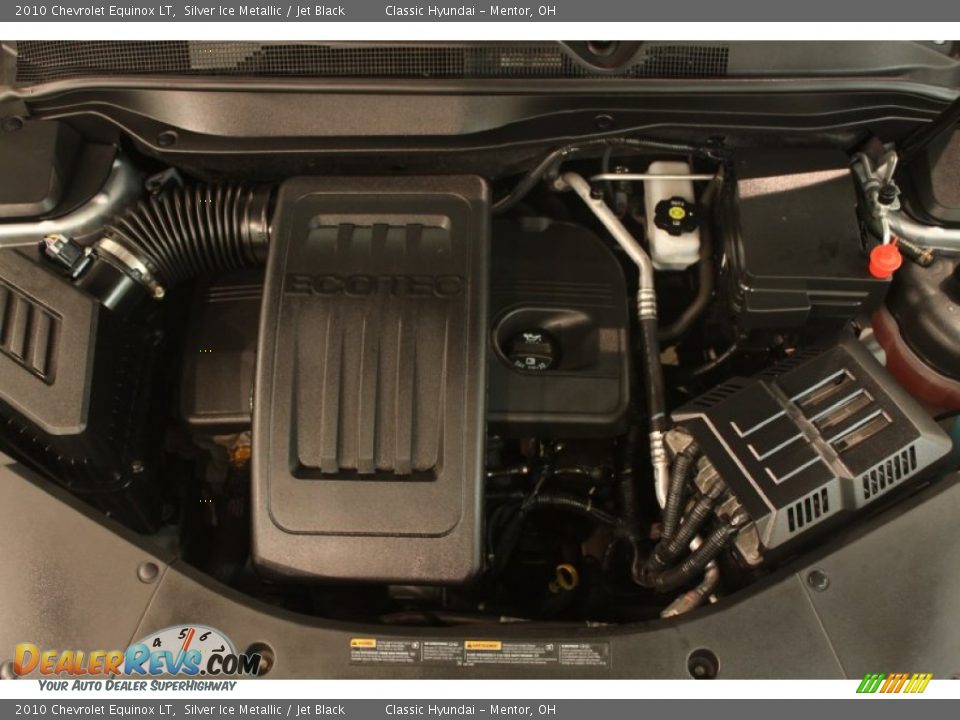Click the green-orange-yellow striped corner logo
Screen dimensions: 960x720
pyautogui.click(x=894, y=683)
